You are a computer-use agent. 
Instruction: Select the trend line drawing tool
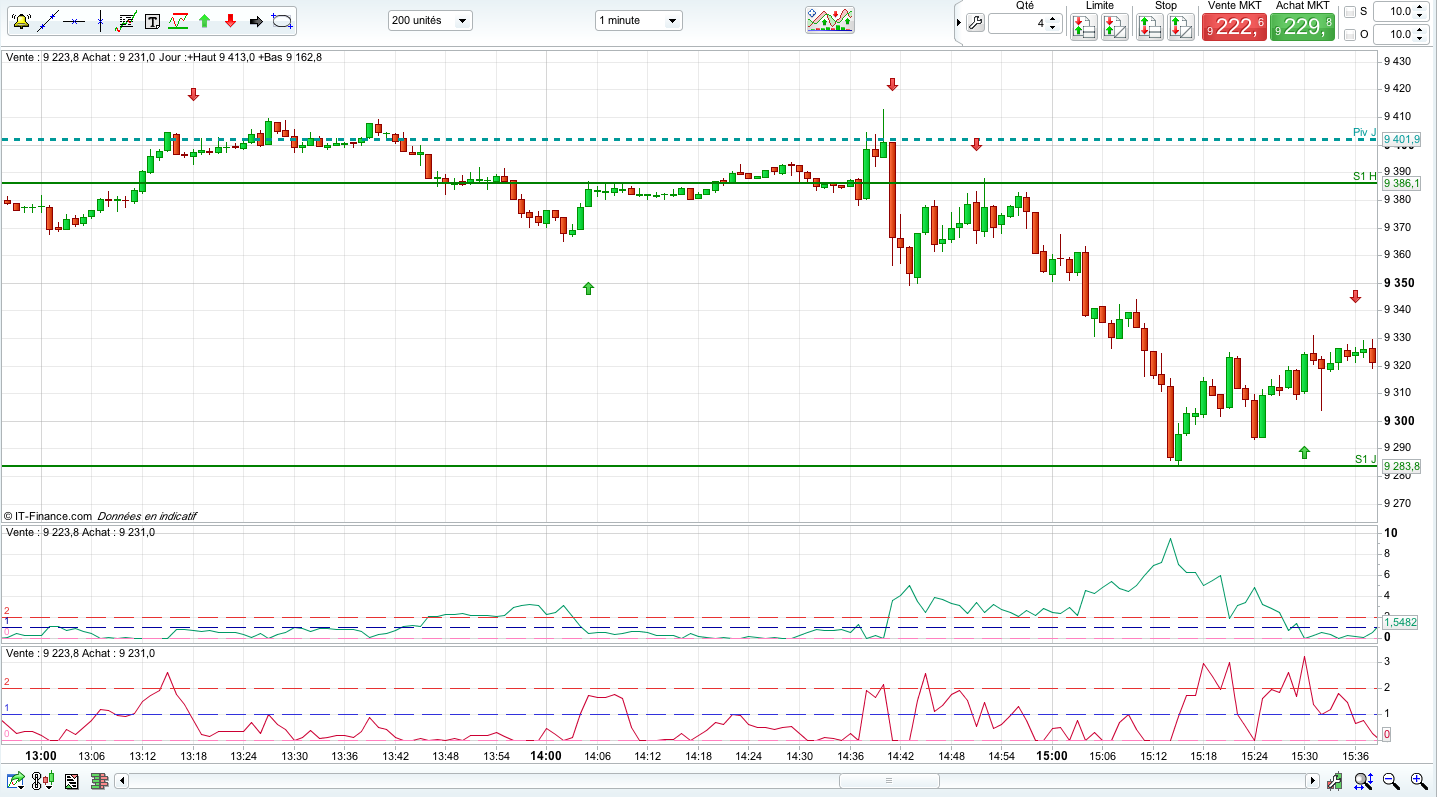(x=47, y=20)
